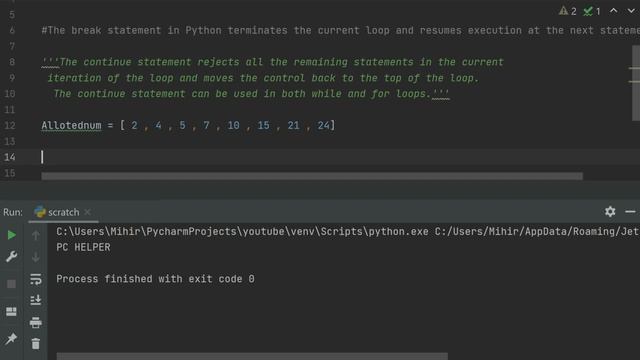Viewport: 640px width, 360px height.
Task: Click the line number 12 in the gutter
Action: pos(10,126)
